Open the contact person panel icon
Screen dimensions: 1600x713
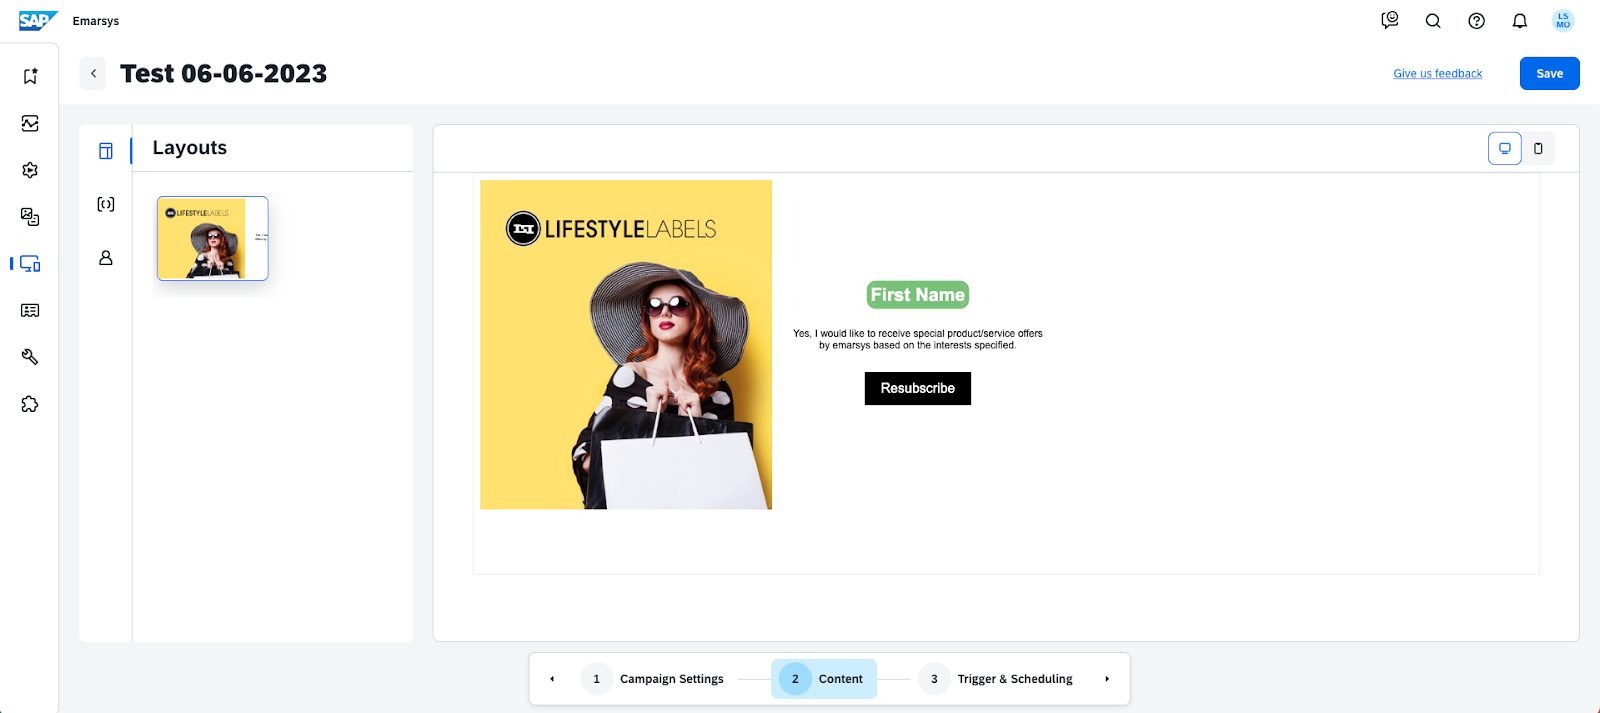tap(106, 258)
